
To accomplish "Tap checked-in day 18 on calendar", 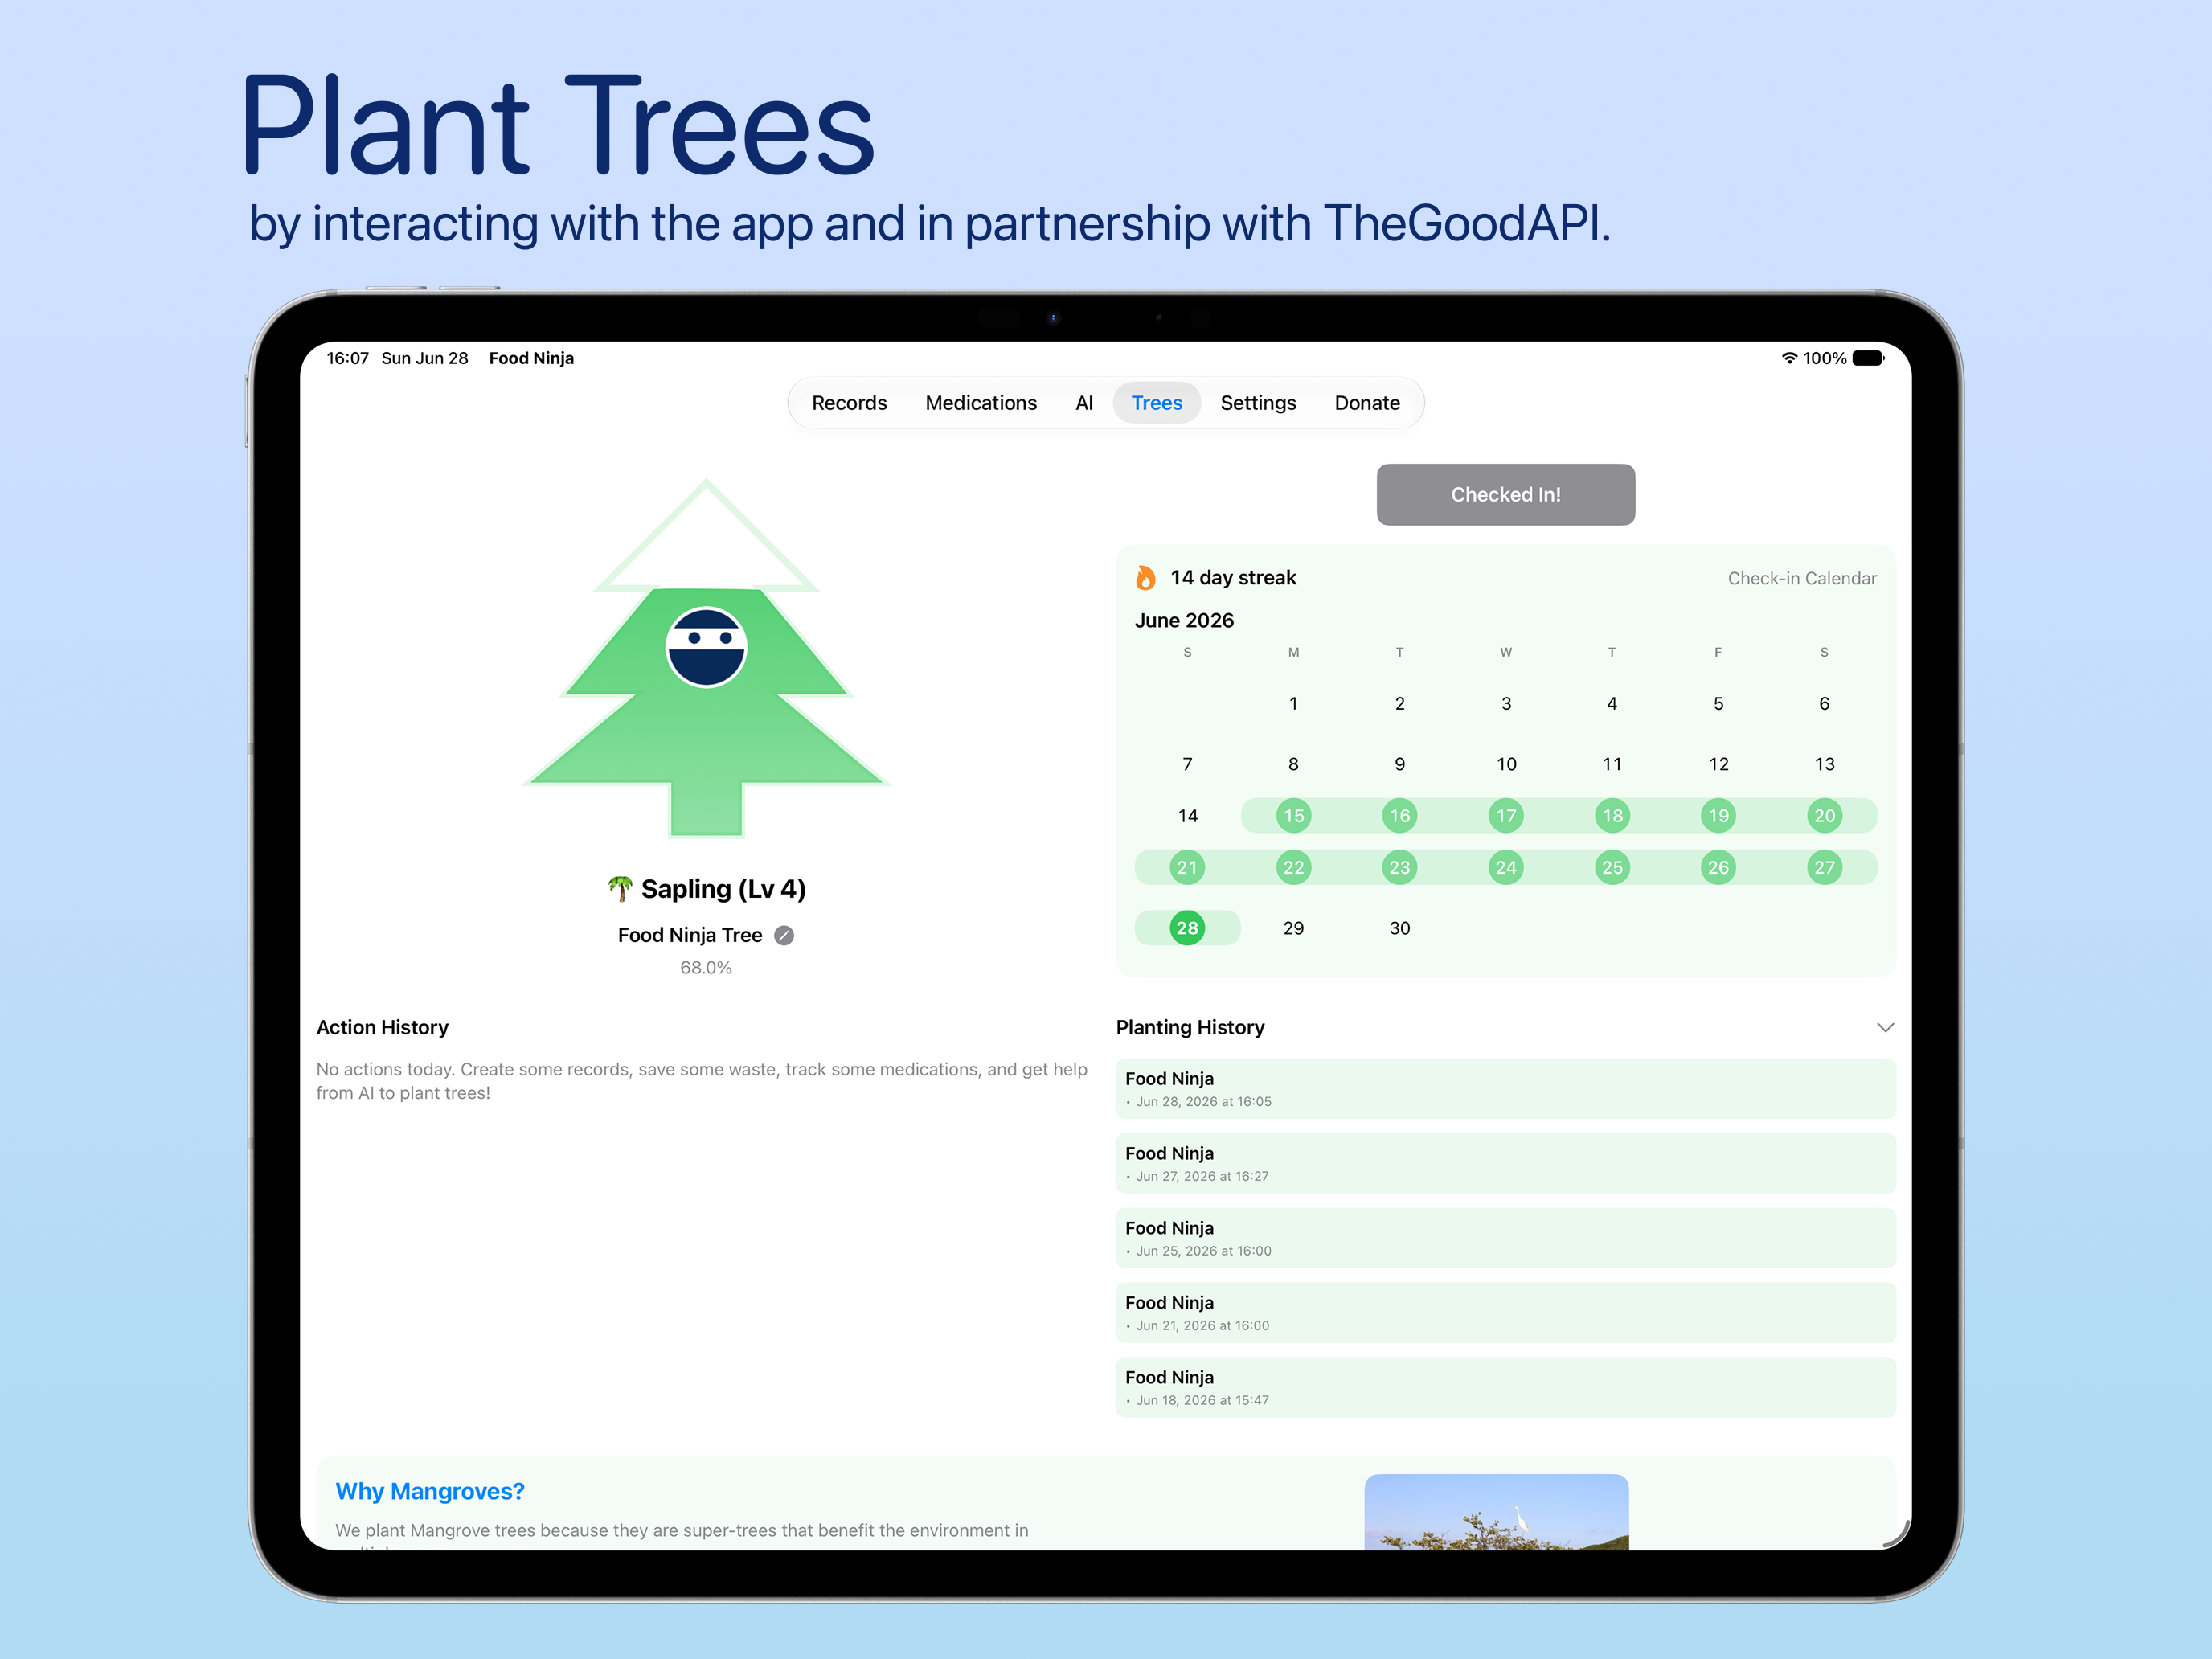I will 1612,816.
